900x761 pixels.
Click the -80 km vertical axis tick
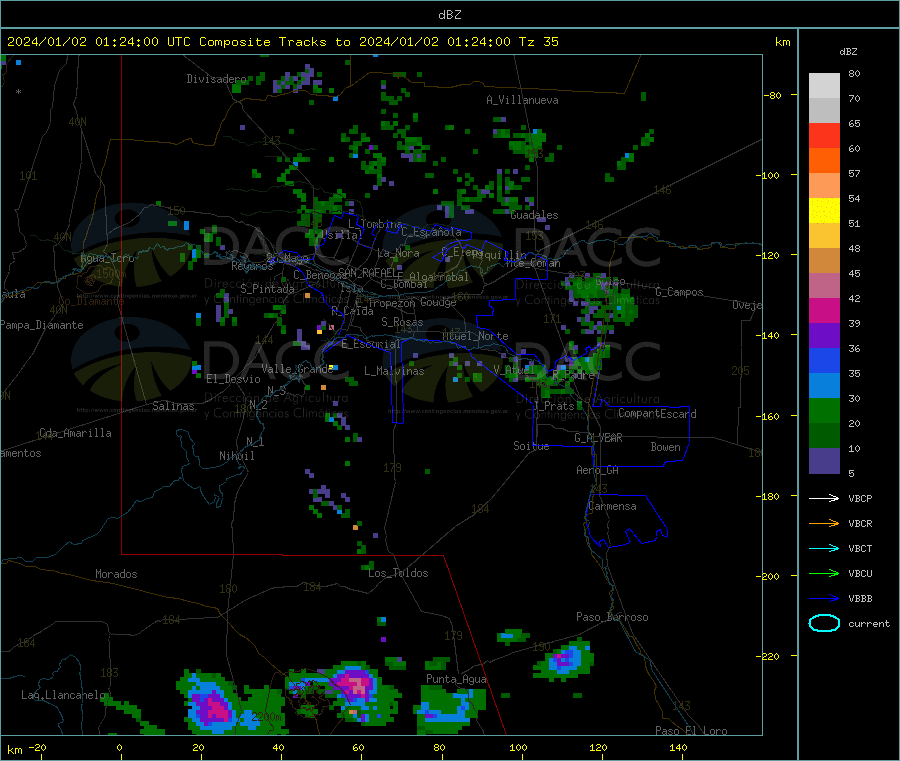tap(773, 95)
